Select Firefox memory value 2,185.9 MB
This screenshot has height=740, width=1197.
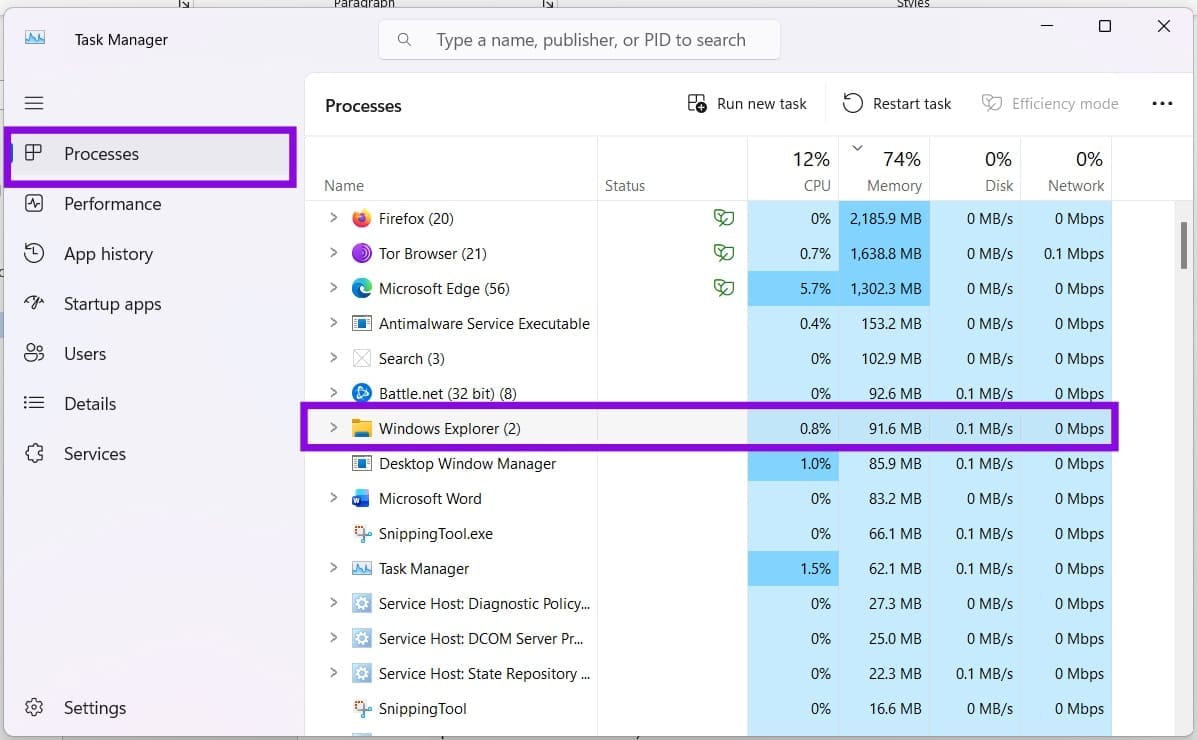point(885,218)
